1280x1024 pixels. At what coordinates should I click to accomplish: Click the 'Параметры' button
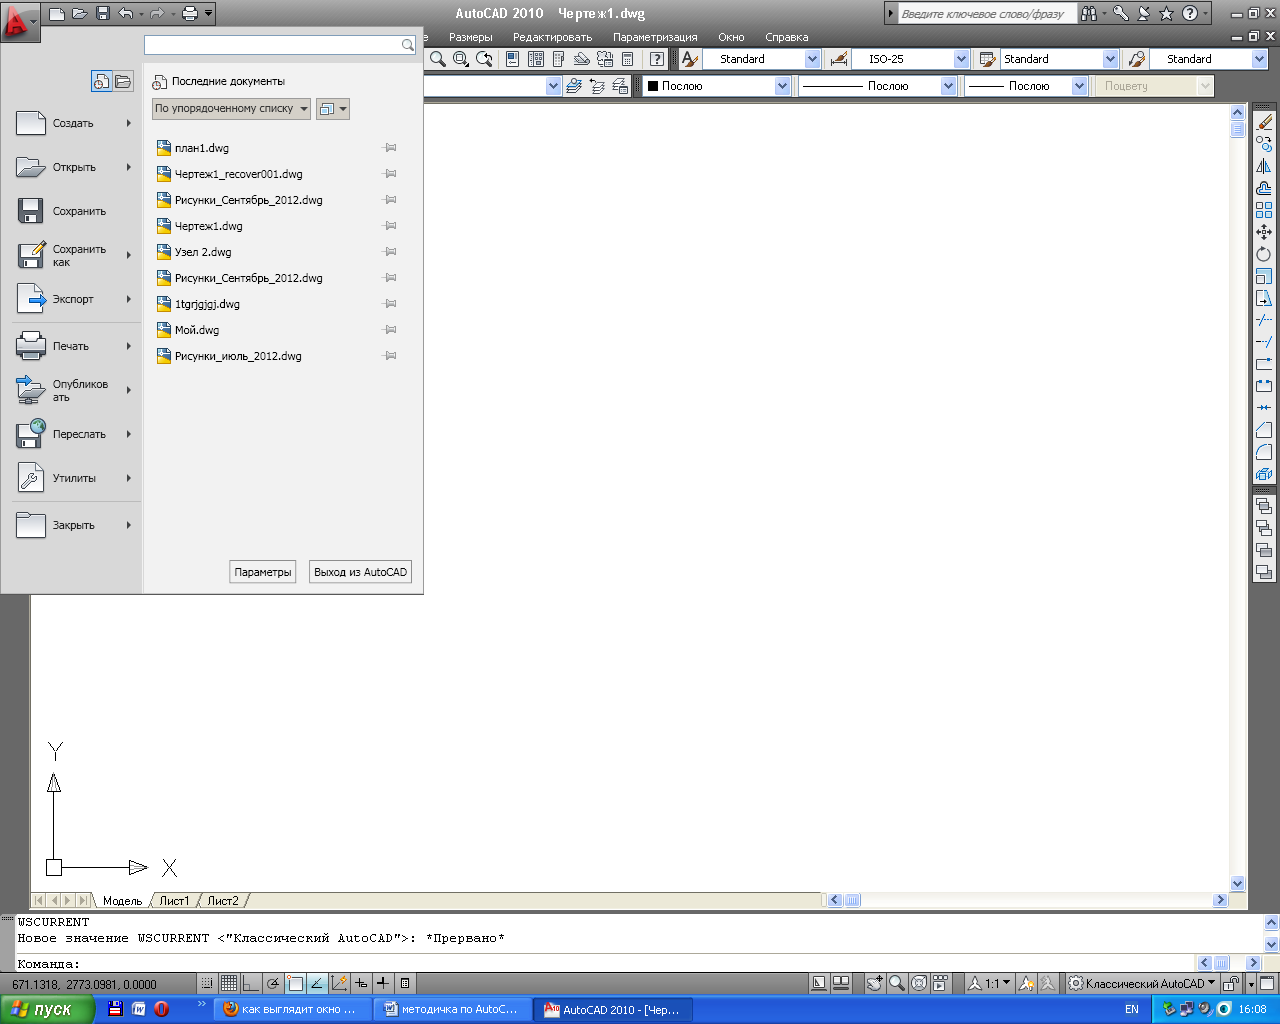pyautogui.click(x=263, y=572)
